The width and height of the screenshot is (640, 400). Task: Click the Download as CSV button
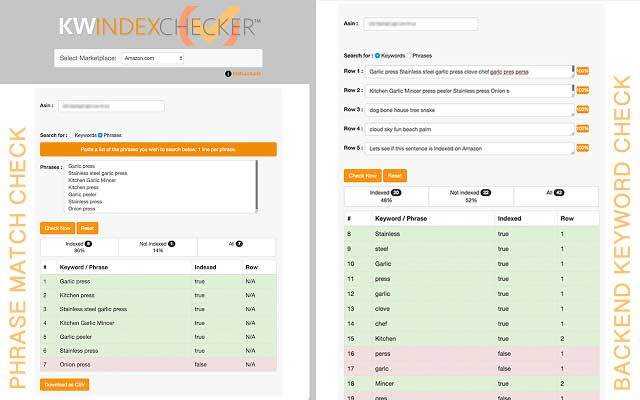click(64, 385)
